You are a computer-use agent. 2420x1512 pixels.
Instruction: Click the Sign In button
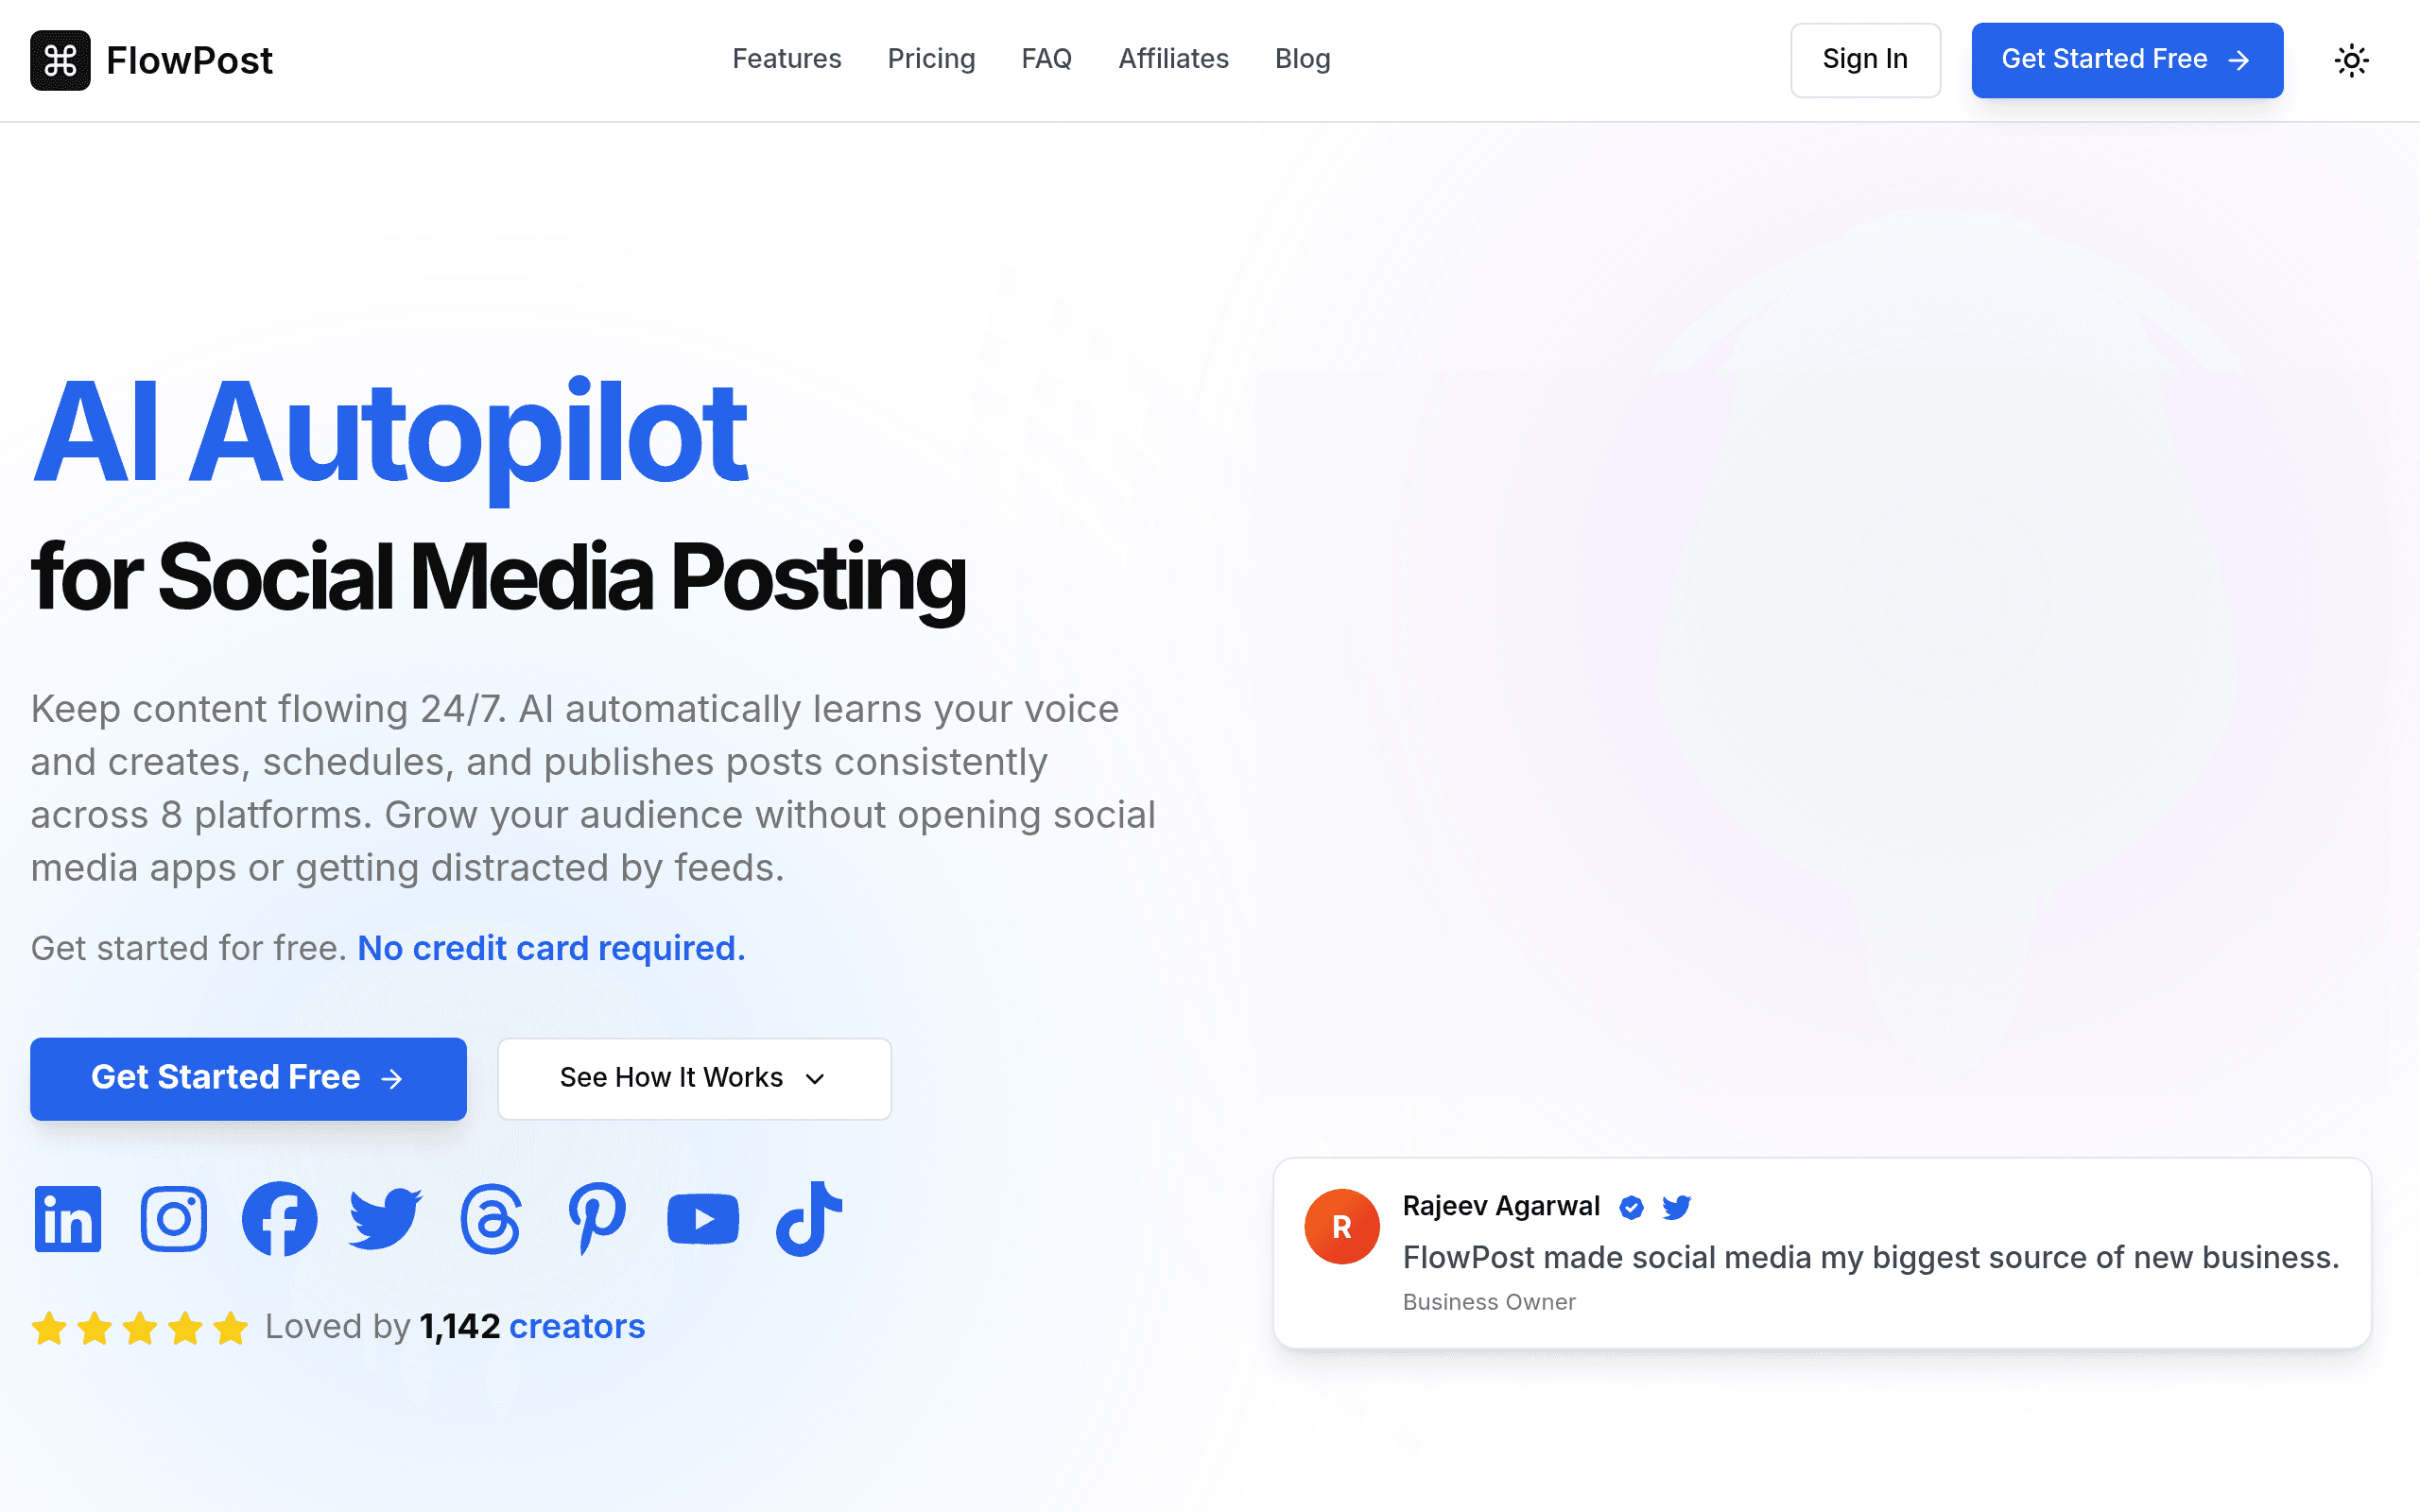coord(1865,60)
